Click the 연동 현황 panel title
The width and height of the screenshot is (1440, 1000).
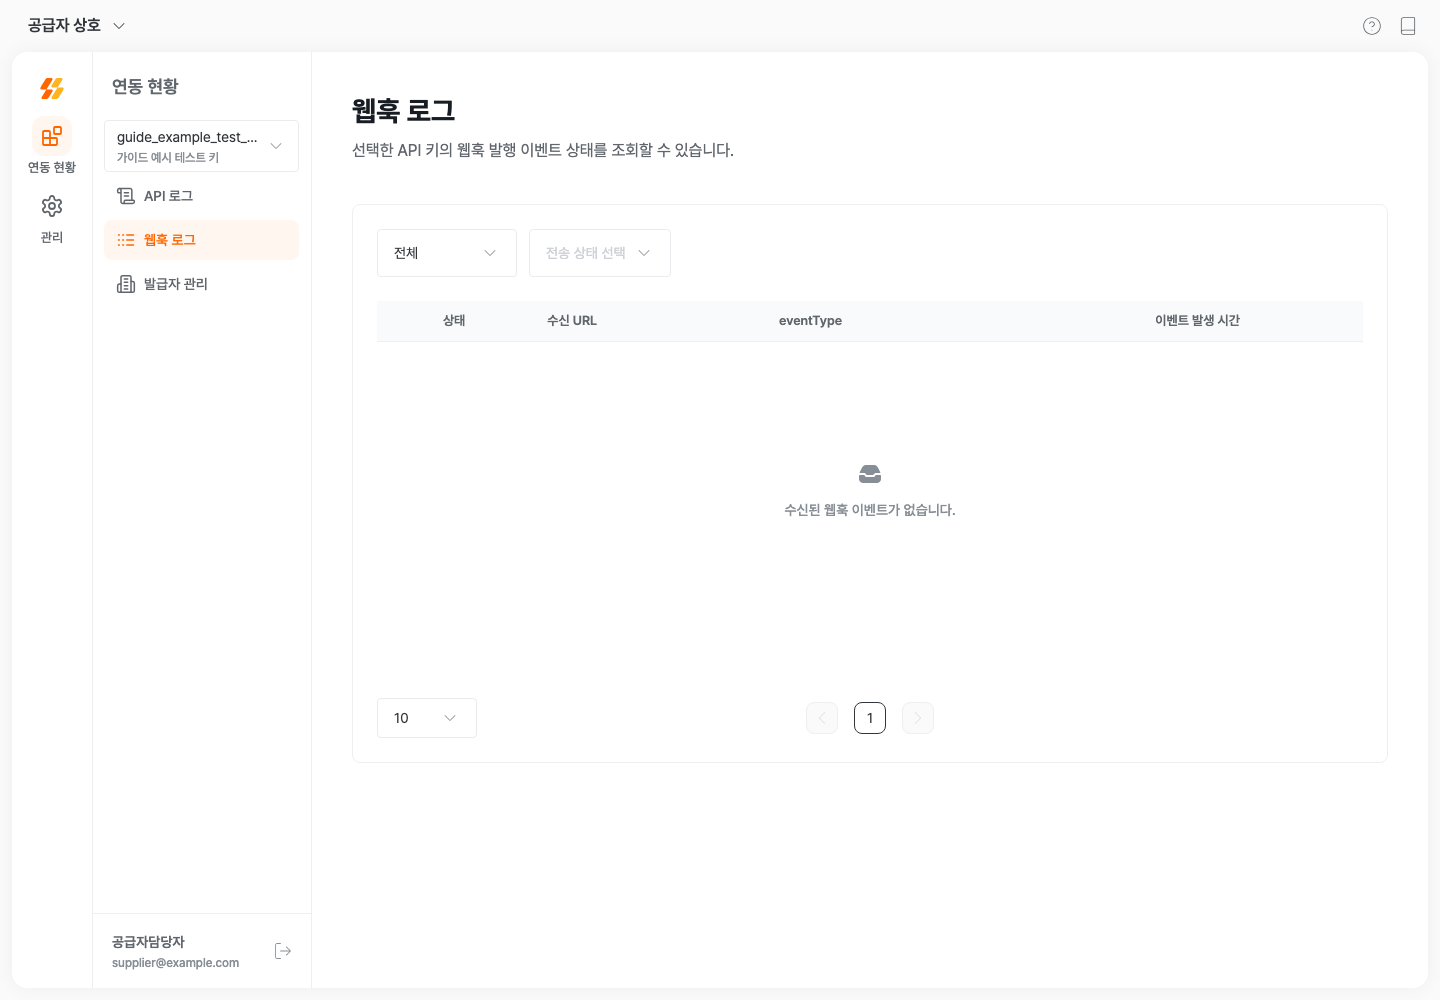point(145,87)
